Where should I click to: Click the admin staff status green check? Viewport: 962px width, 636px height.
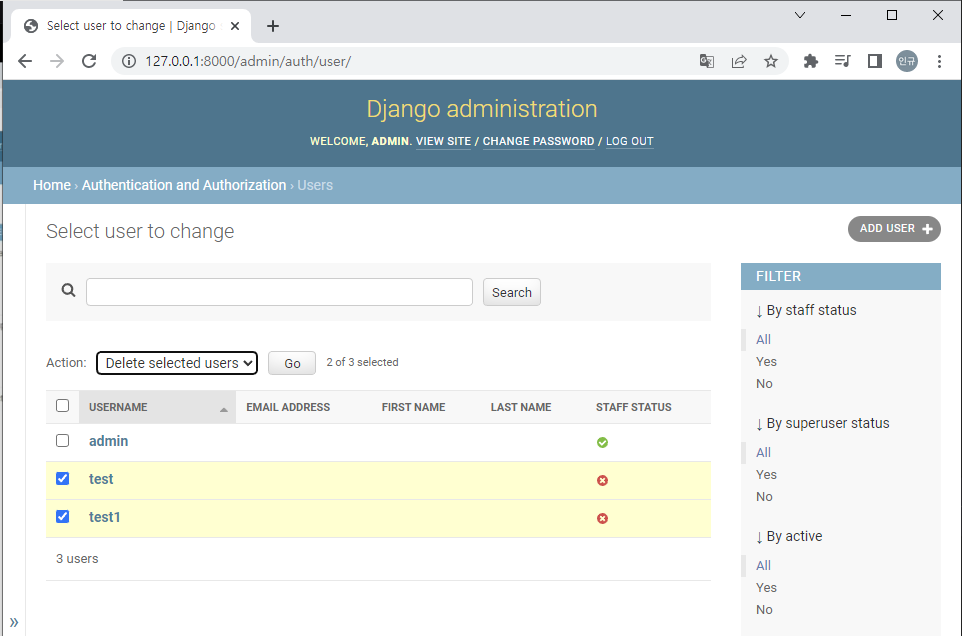tap(602, 442)
